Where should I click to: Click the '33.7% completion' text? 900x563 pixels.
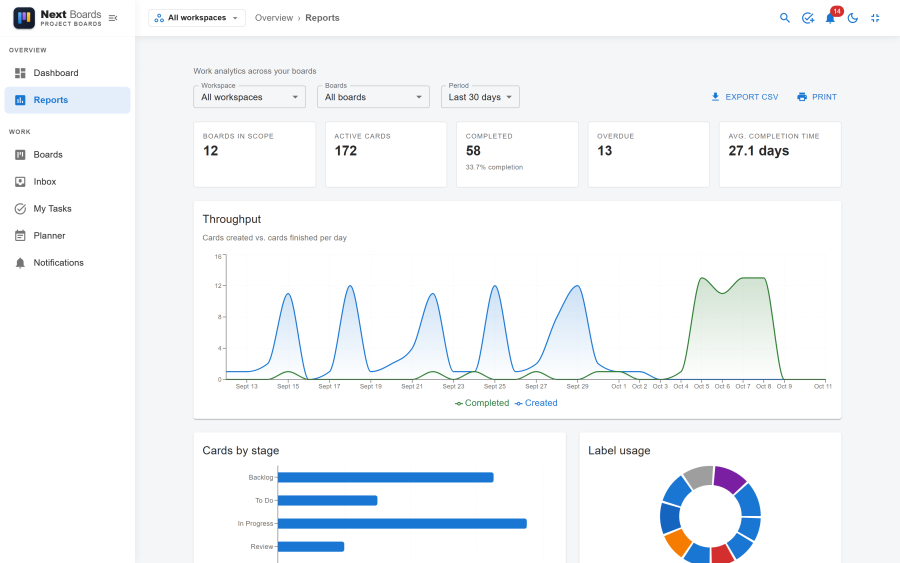(494, 167)
